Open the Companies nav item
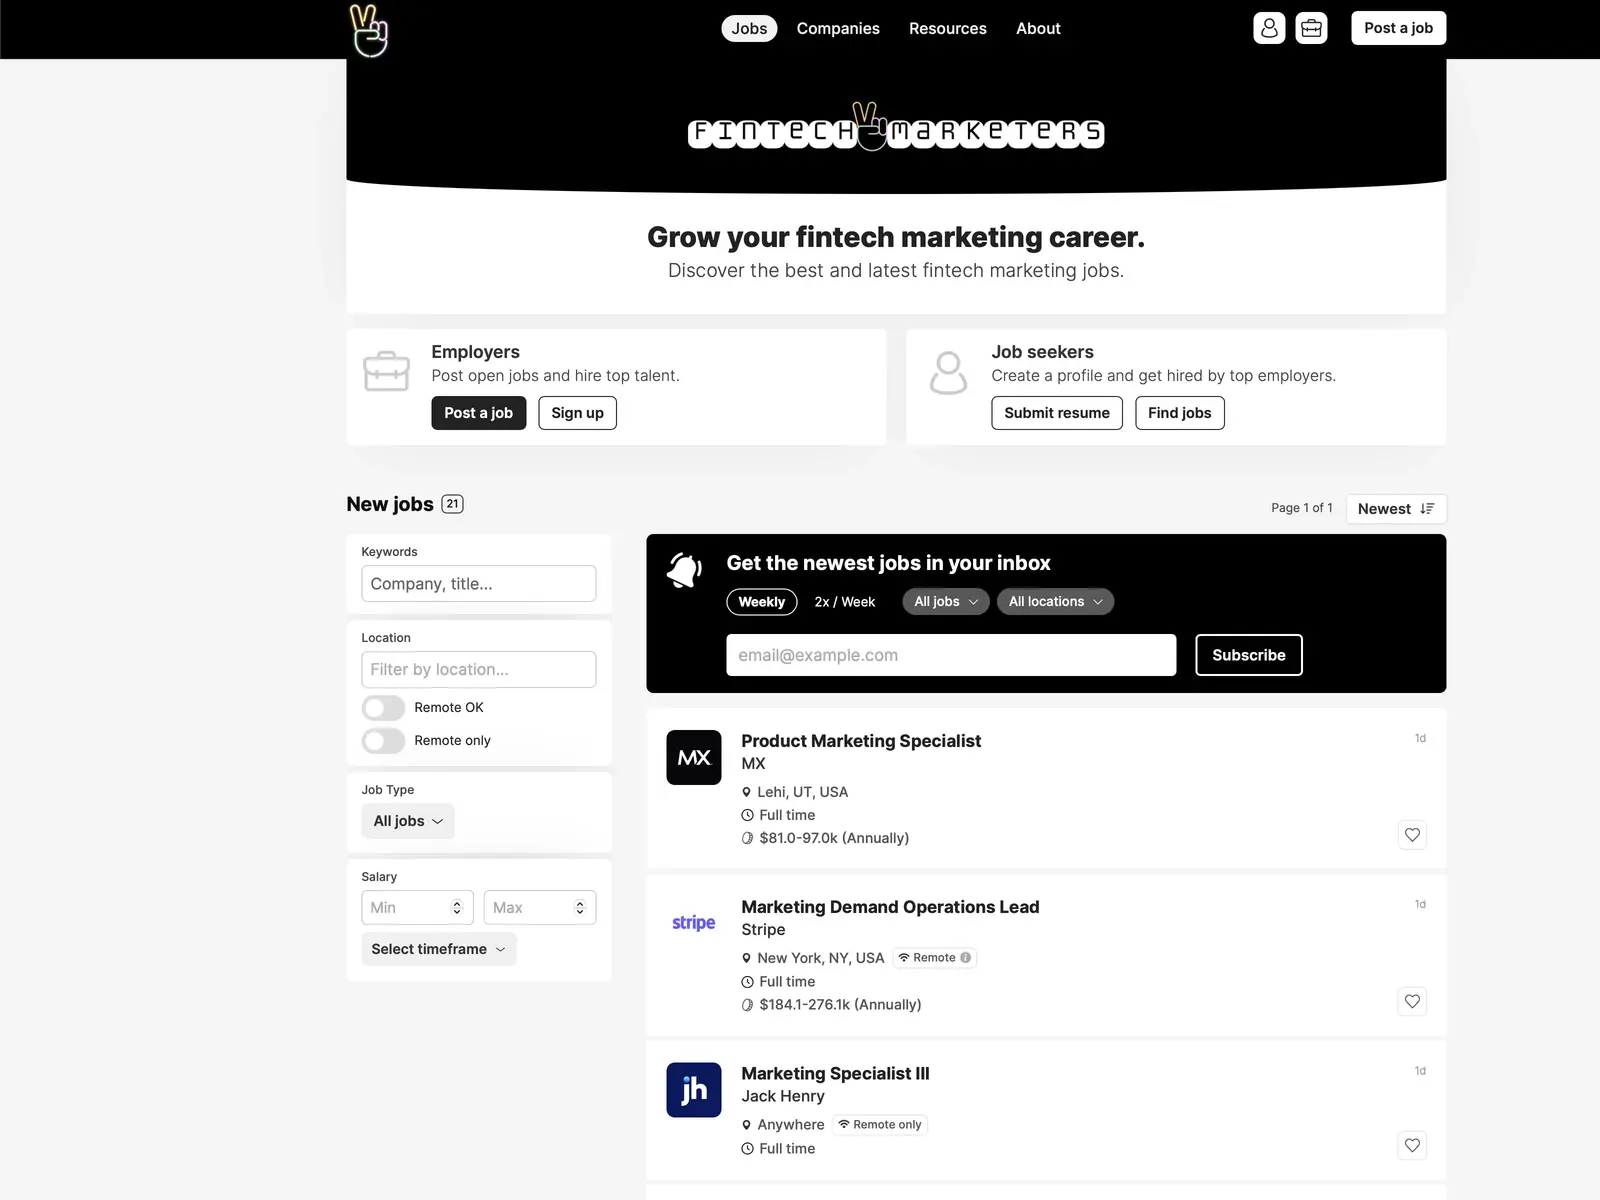The width and height of the screenshot is (1600, 1200). point(838,28)
